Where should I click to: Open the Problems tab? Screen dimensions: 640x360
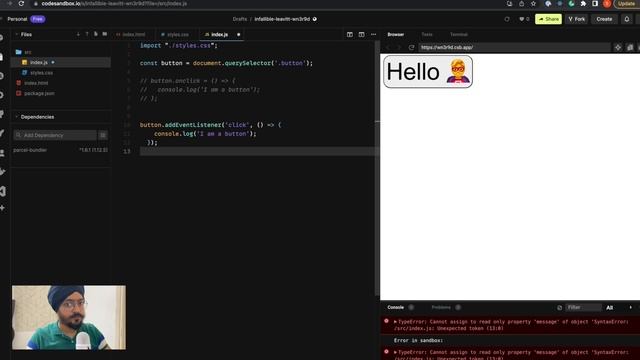click(441, 307)
